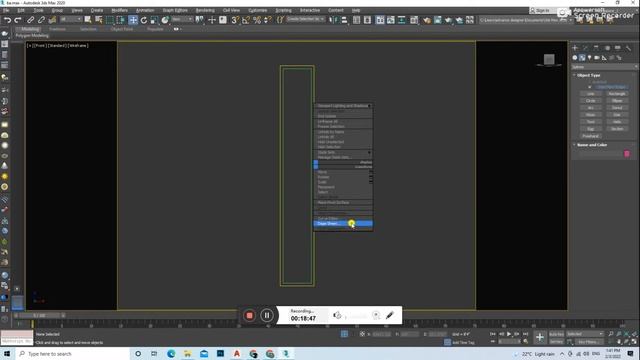Switch to the Freeform ribbon tab

[57, 29]
